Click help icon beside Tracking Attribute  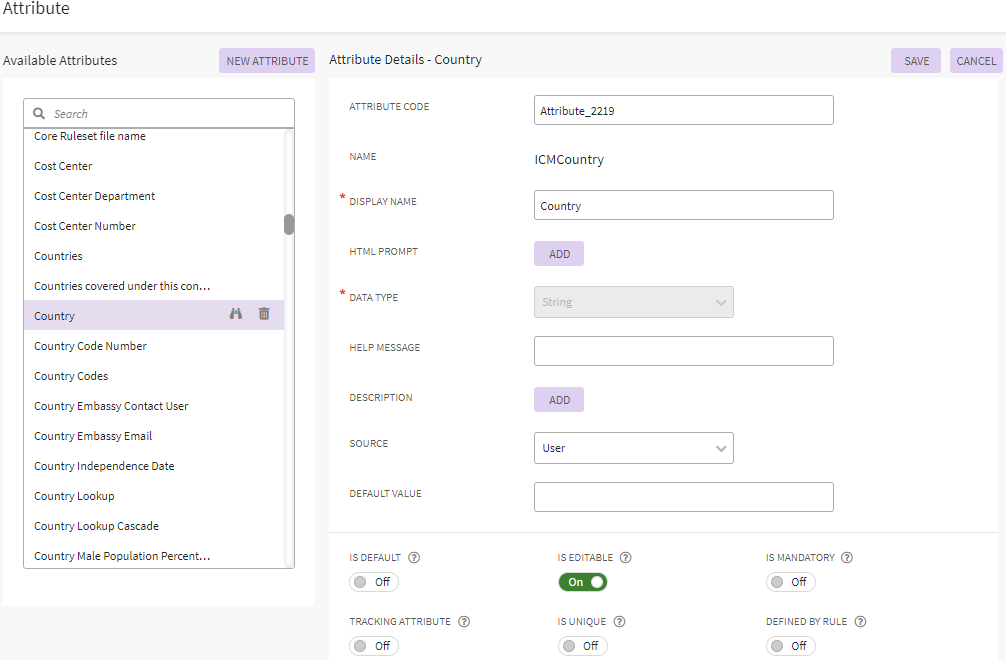pos(464,622)
